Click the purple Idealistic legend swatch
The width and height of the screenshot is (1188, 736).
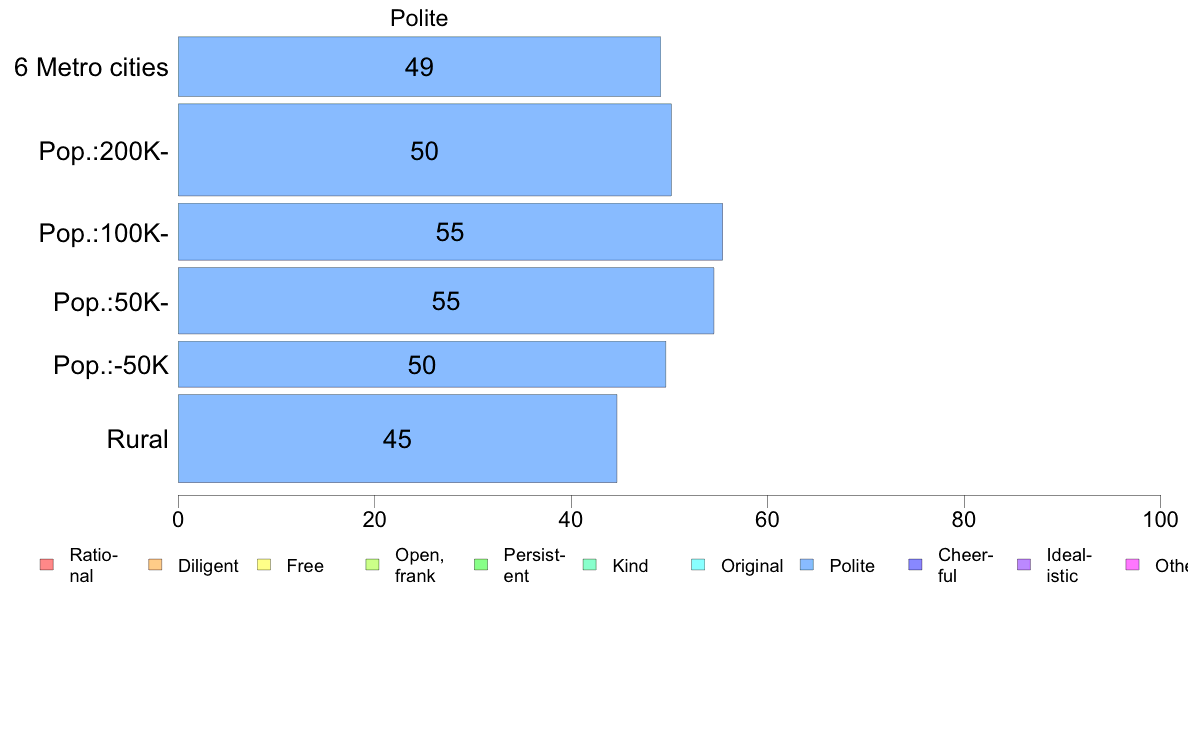click(x=1024, y=565)
